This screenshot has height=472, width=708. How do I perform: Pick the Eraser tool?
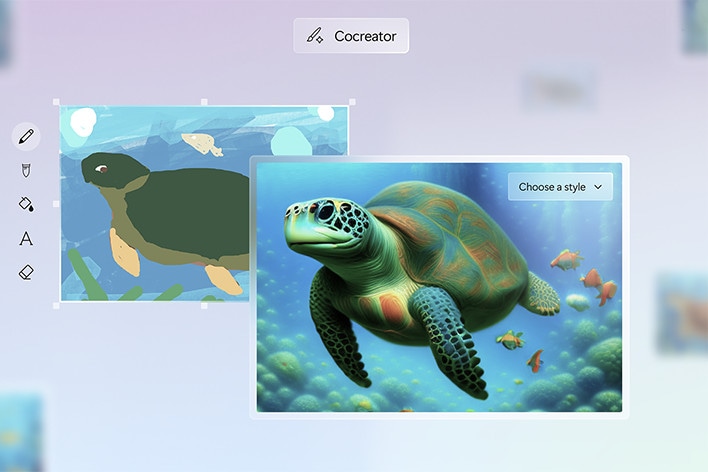coord(26,272)
